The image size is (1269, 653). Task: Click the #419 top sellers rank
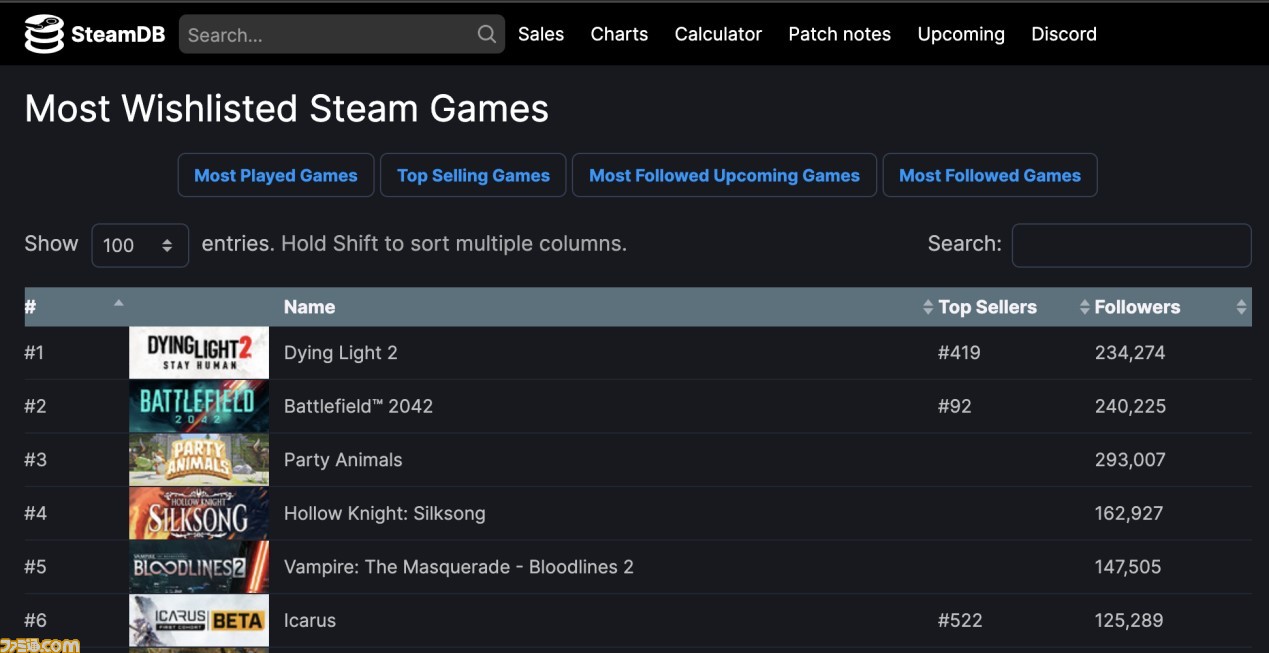tap(959, 352)
